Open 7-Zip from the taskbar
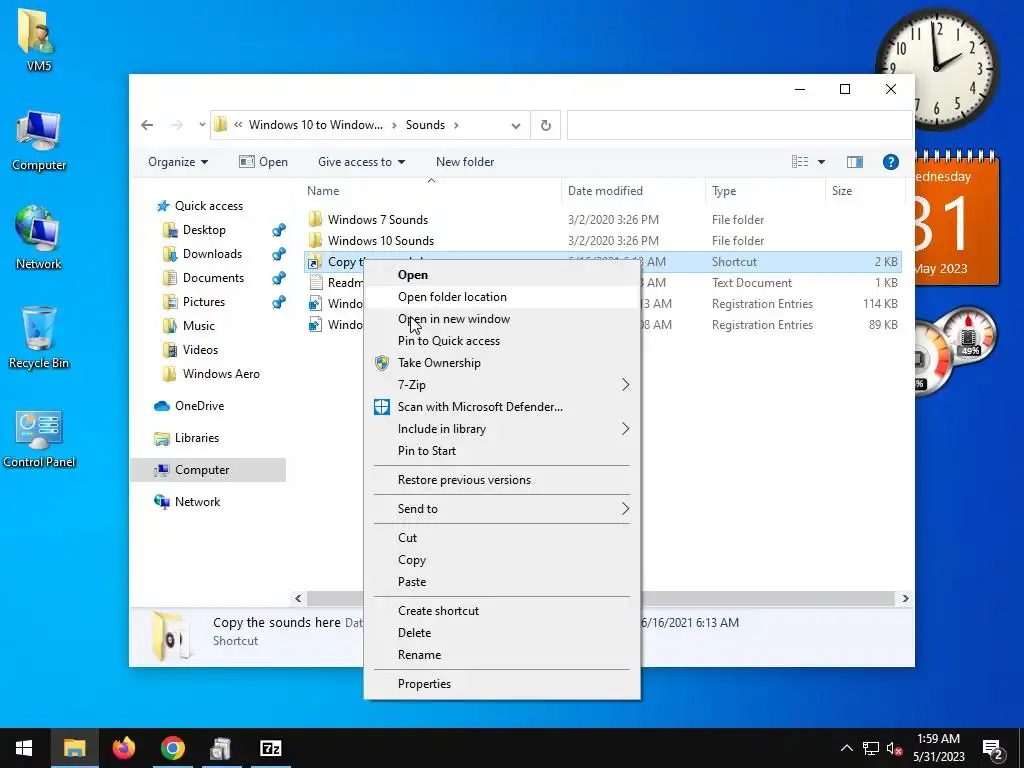The height and width of the screenshot is (768, 1024). 270,748
